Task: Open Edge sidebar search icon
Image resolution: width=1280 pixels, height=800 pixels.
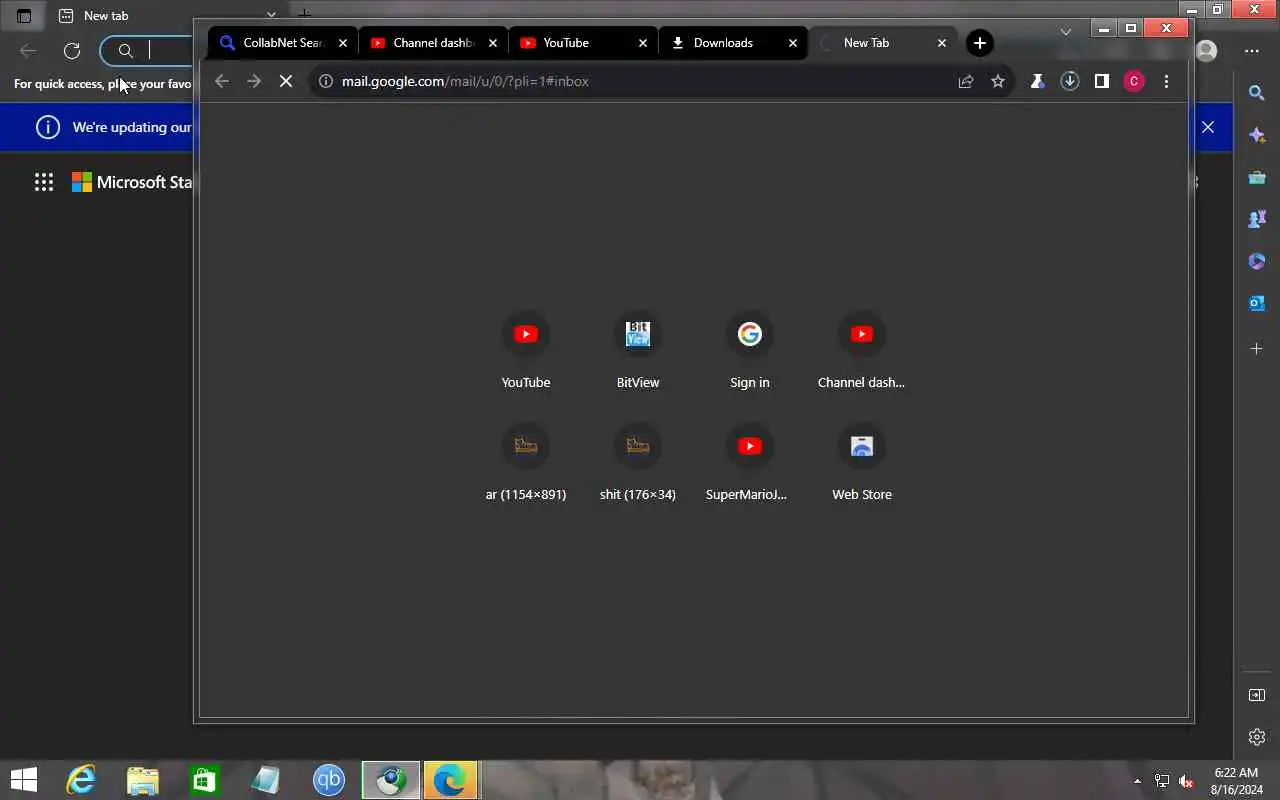Action: point(1257,93)
